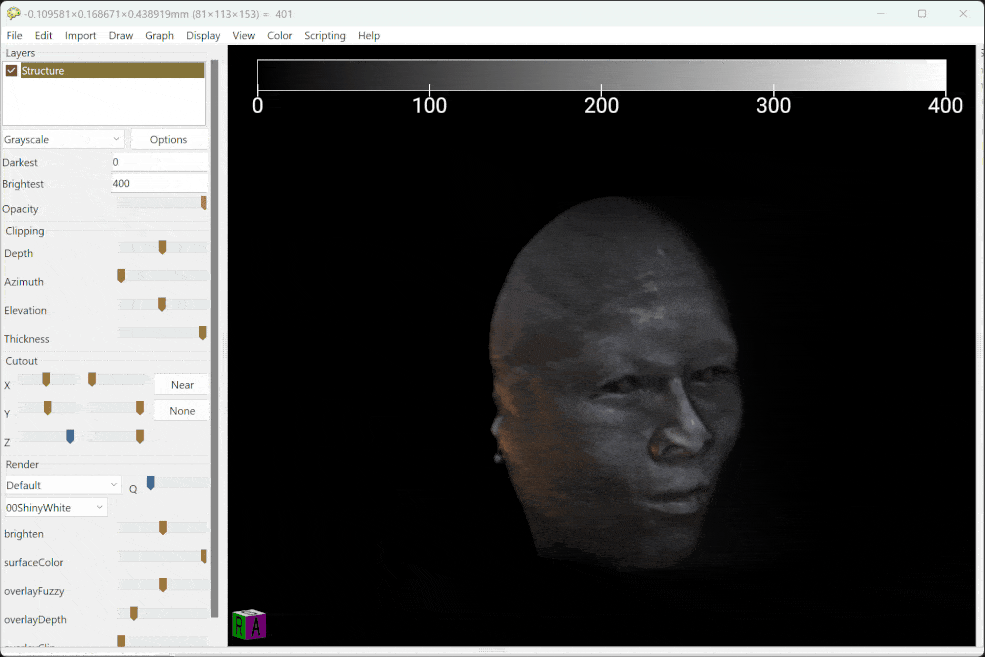Click the Elevation slider handle
Screen dimensions: 985x657
(161, 305)
